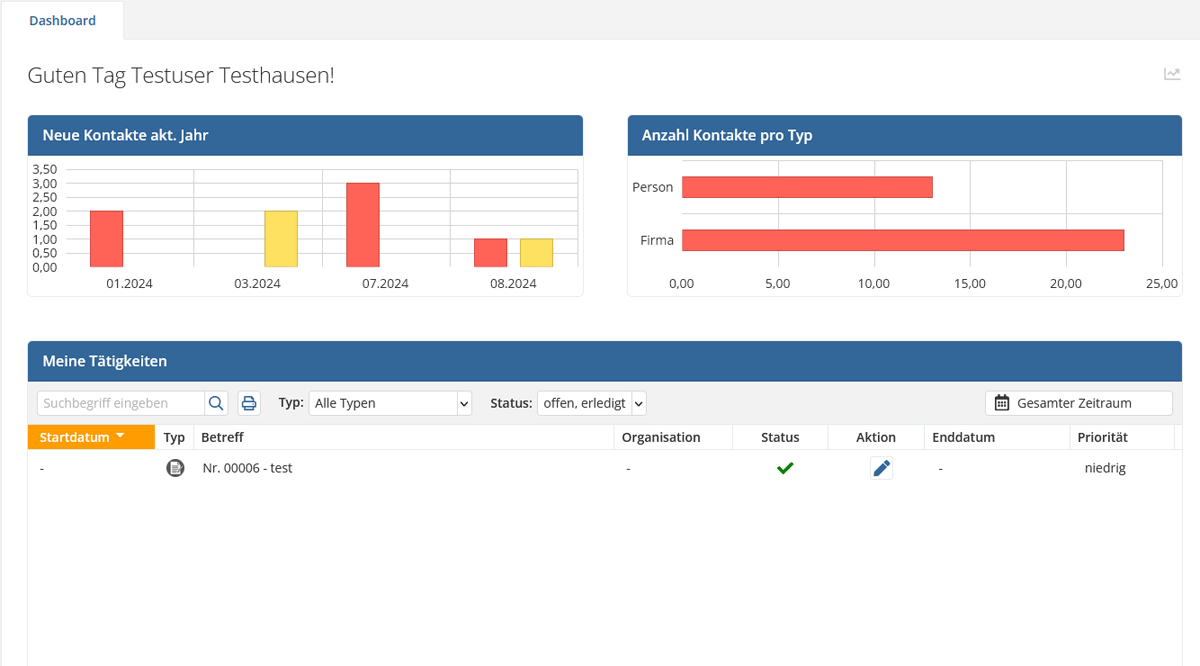The width and height of the screenshot is (1200, 666).
Task: Click the edit pencil in Aktion column
Action: tap(881, 468)
